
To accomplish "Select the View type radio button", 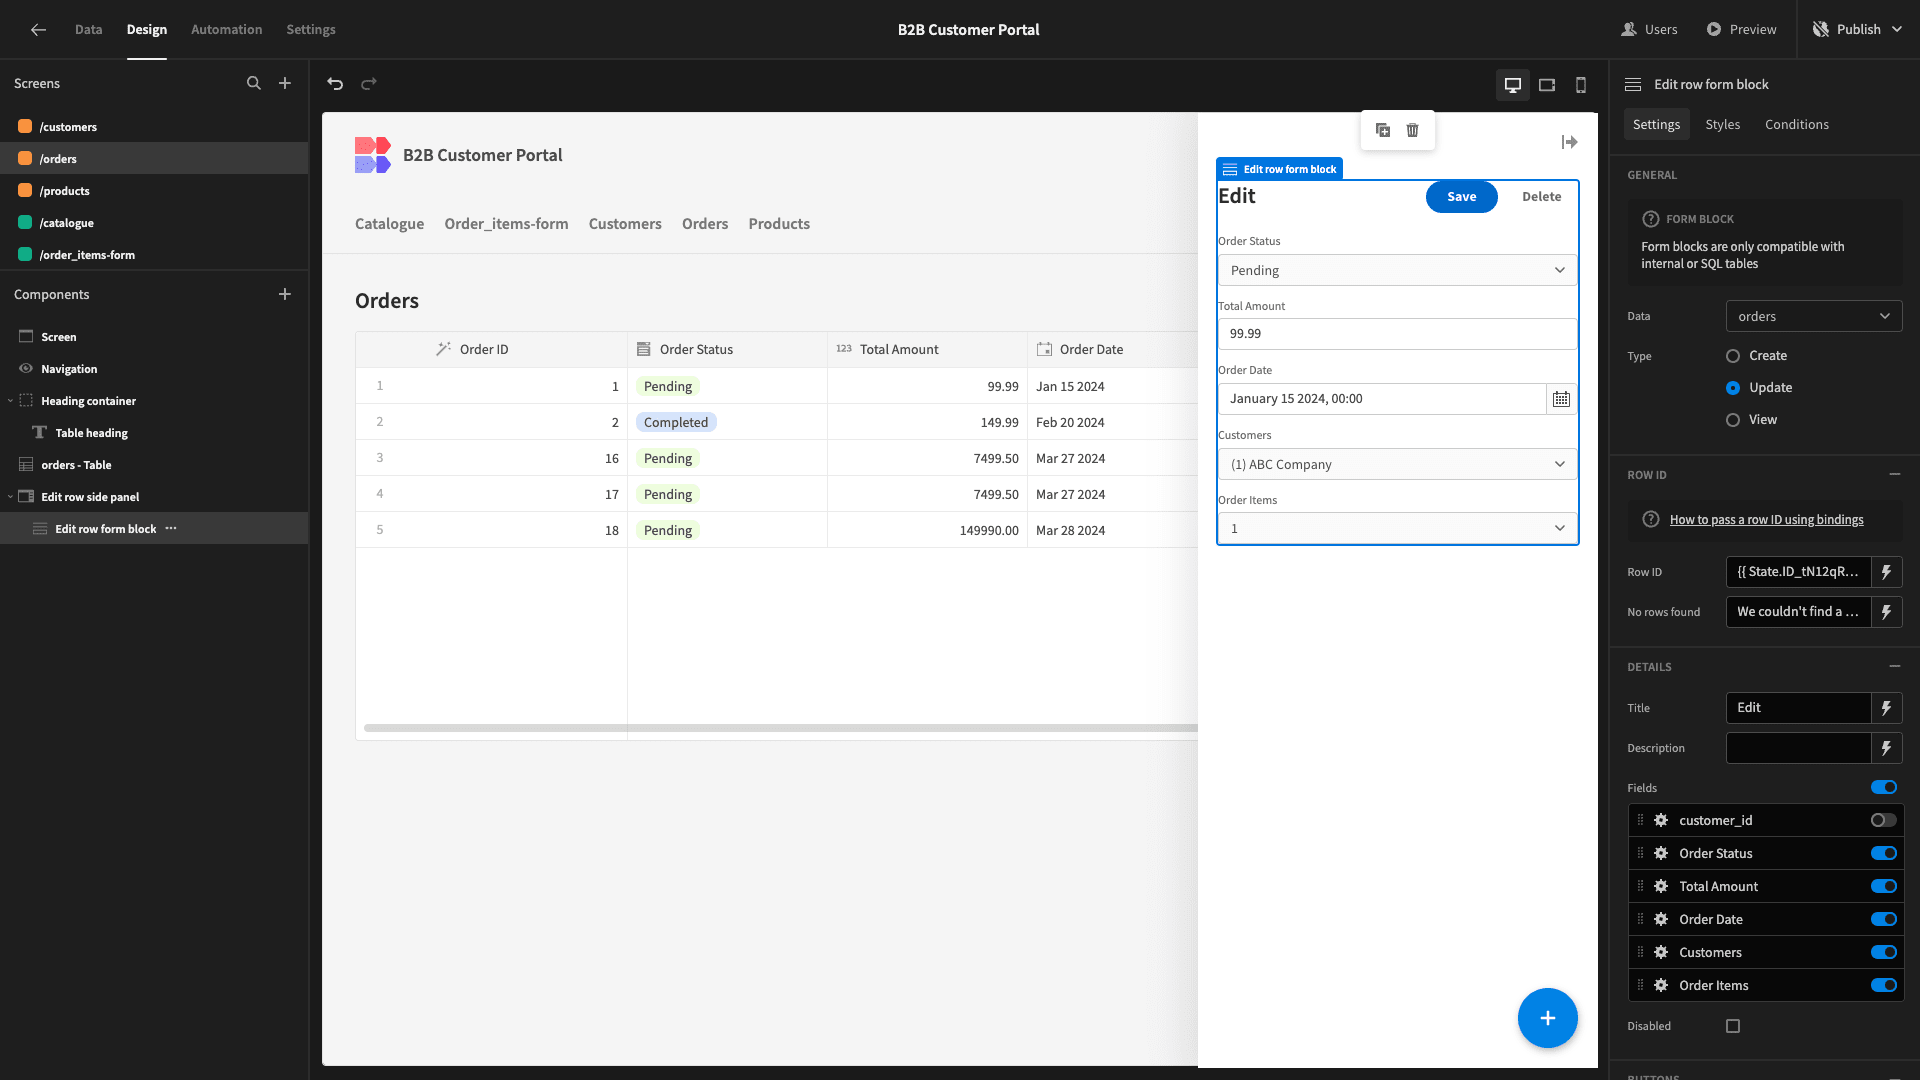I will [1733, 420].
